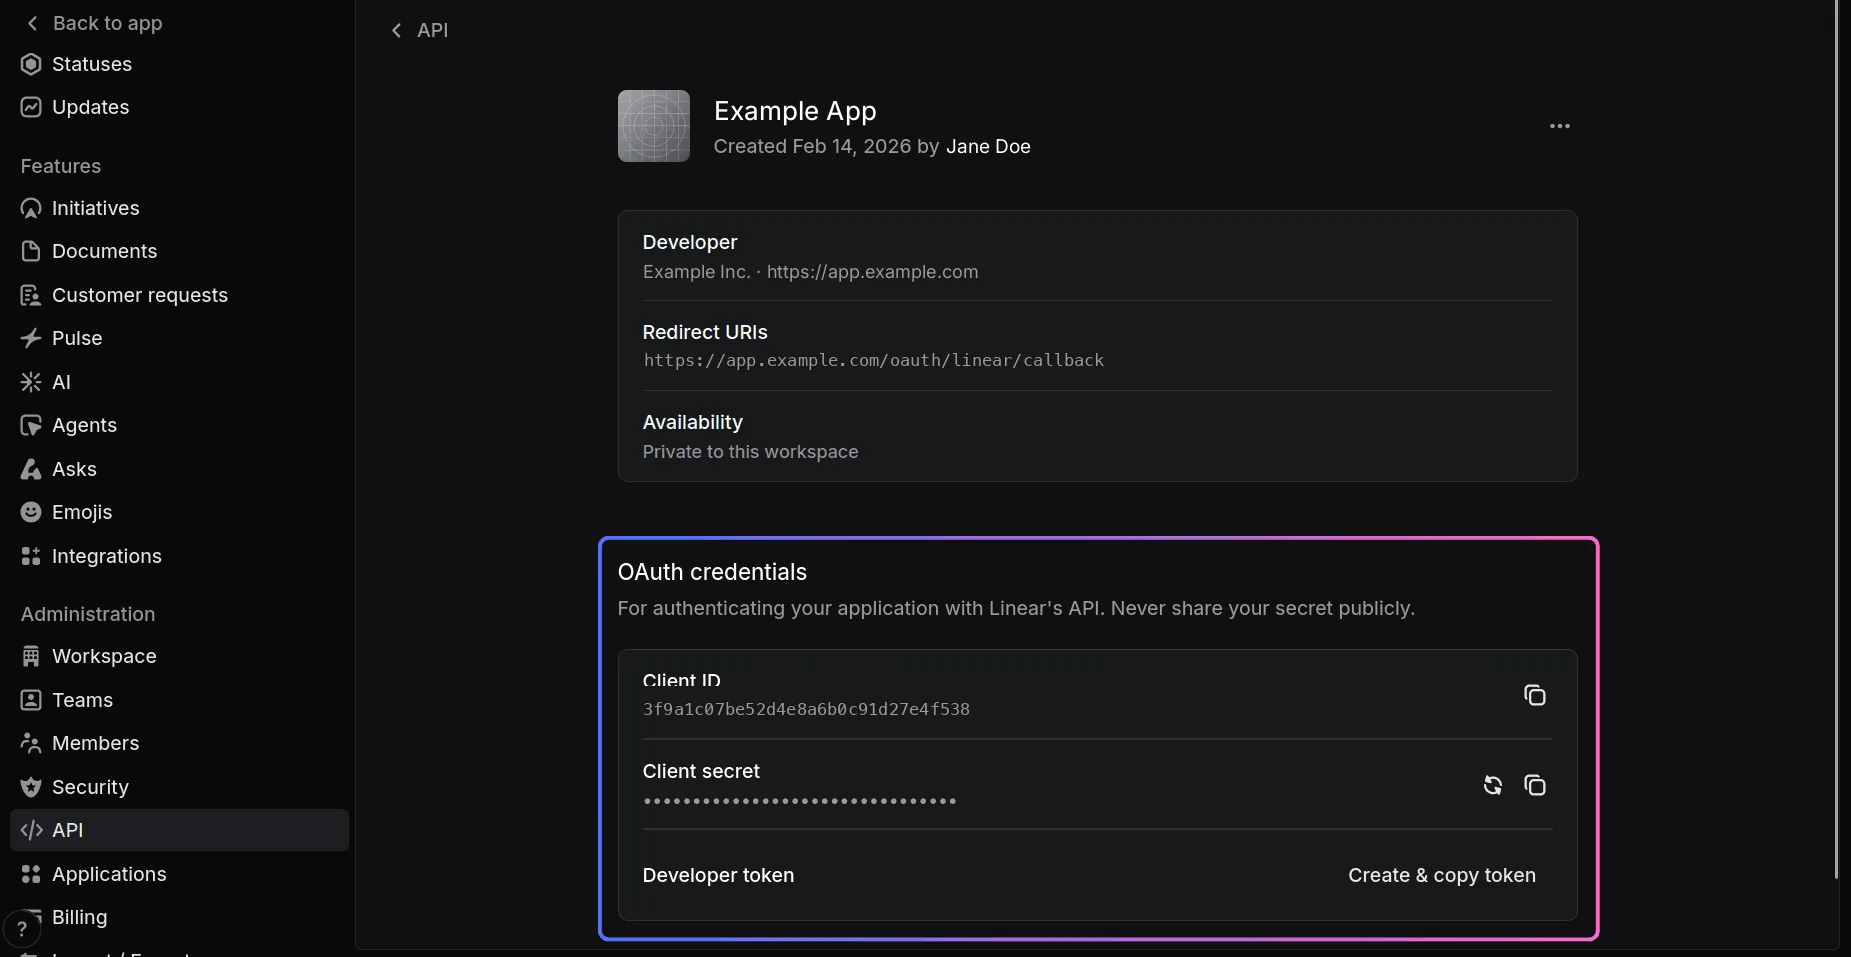Open Emojis settings
This screenshot has height=957, width=1851.
click(x=179, y=512)
